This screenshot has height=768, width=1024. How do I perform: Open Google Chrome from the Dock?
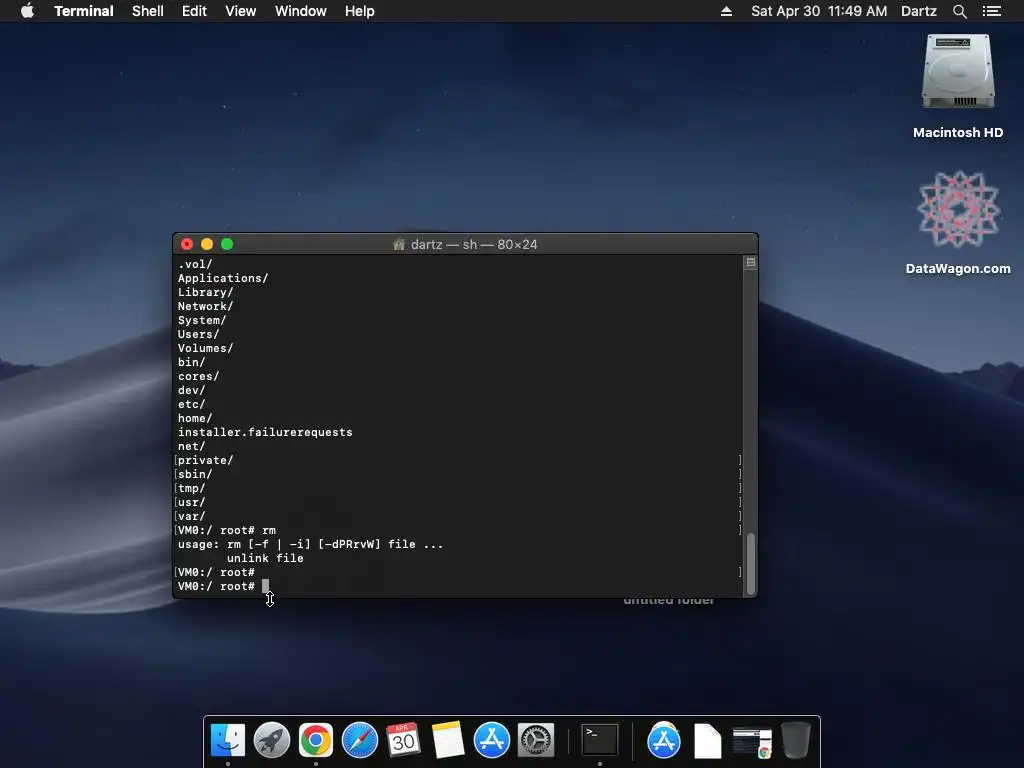316,740
